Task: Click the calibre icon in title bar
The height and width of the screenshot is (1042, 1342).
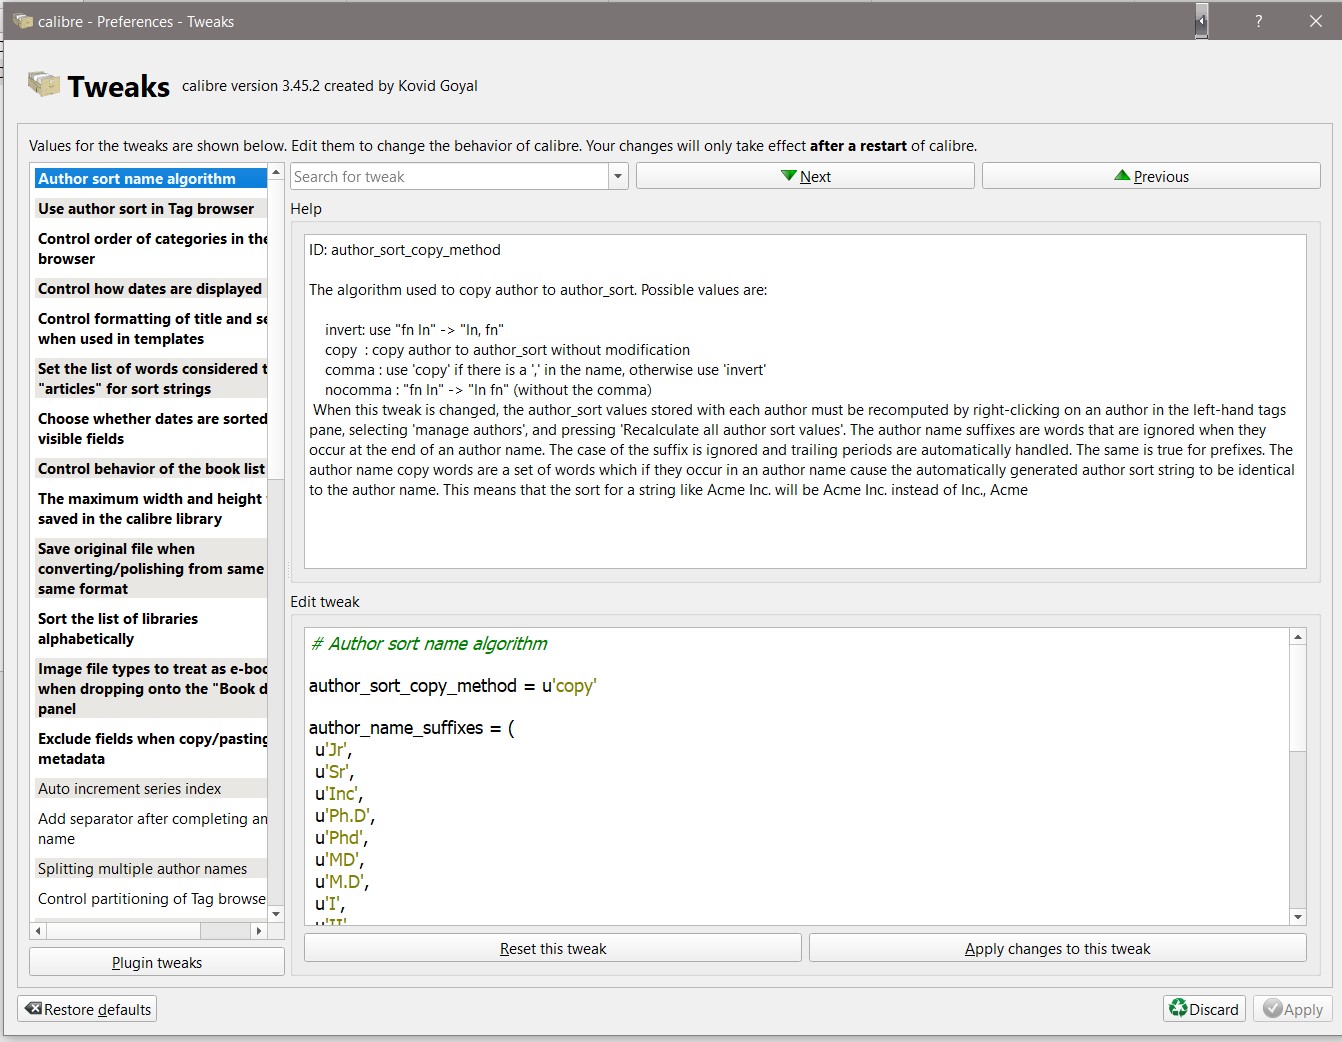Action: point(23,21)
